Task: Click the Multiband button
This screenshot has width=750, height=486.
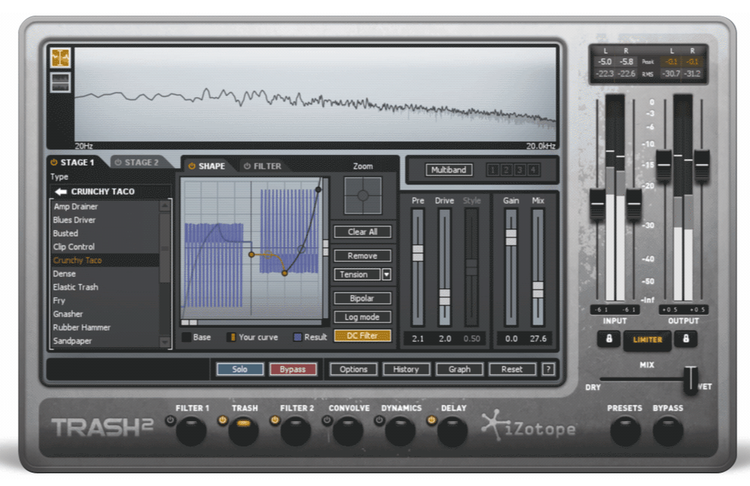Action: (x=448, y=170)
